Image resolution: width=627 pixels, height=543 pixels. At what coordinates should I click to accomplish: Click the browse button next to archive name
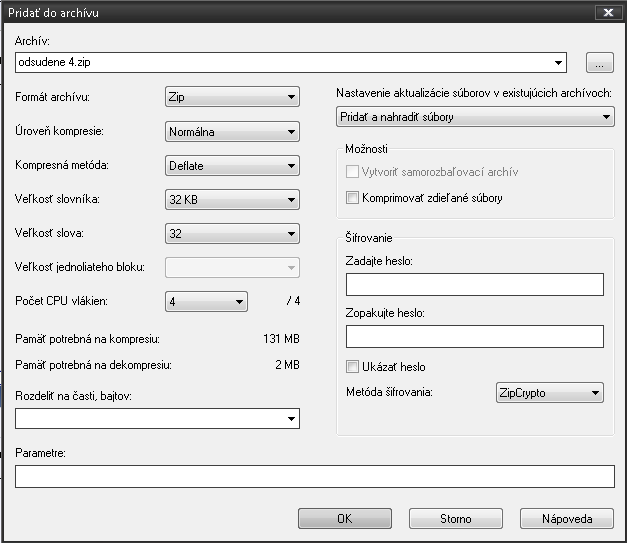click(x=599, y=63)
